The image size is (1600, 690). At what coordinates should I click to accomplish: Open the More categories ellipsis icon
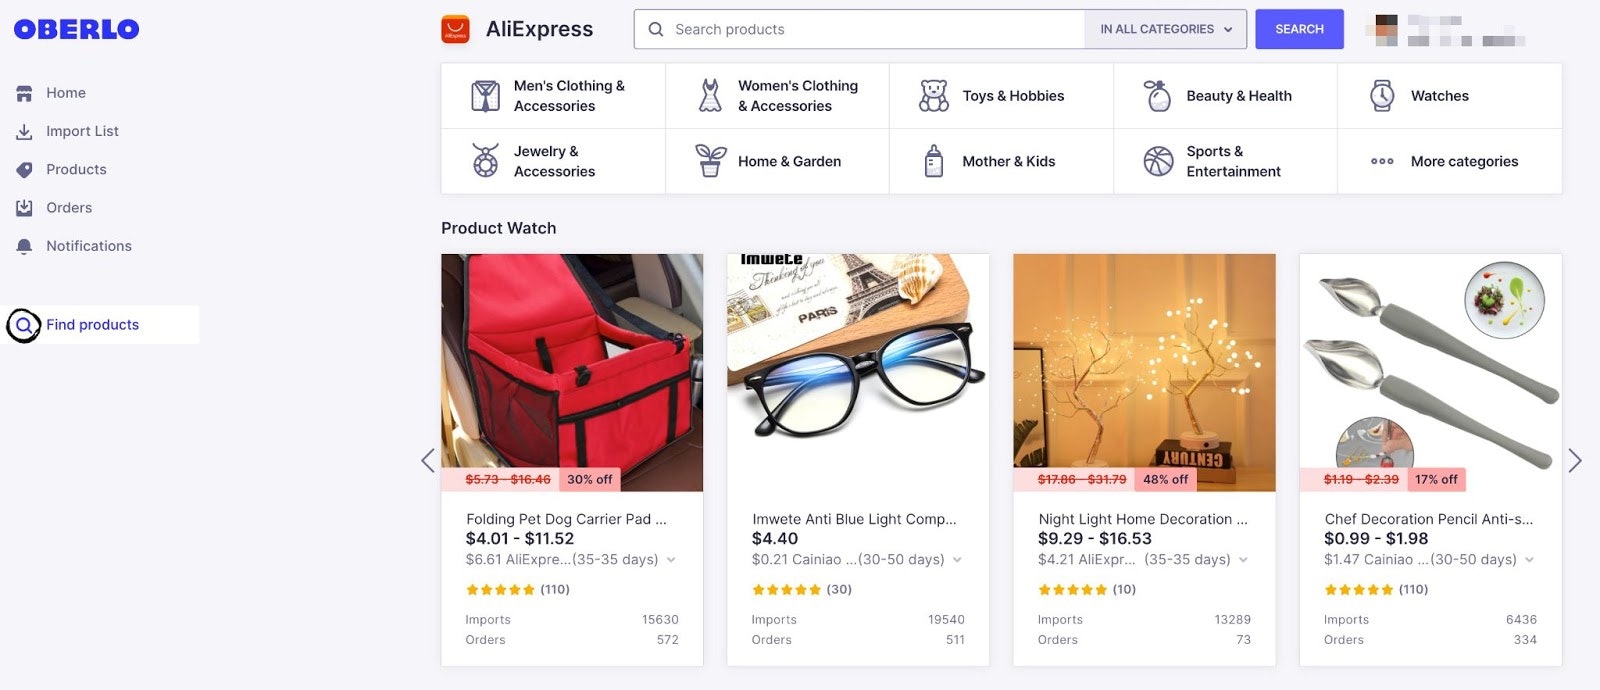pyautogui.click(x=1382, y=161)
